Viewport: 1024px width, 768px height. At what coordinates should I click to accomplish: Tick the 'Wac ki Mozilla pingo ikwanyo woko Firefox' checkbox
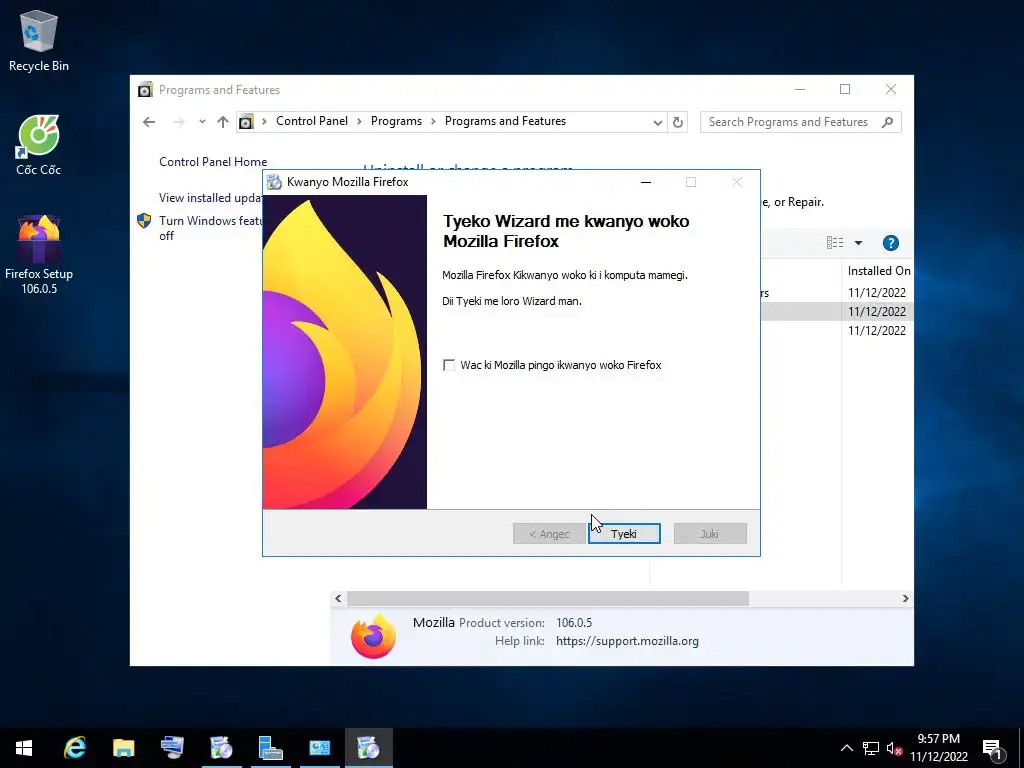tap(449, 365)
